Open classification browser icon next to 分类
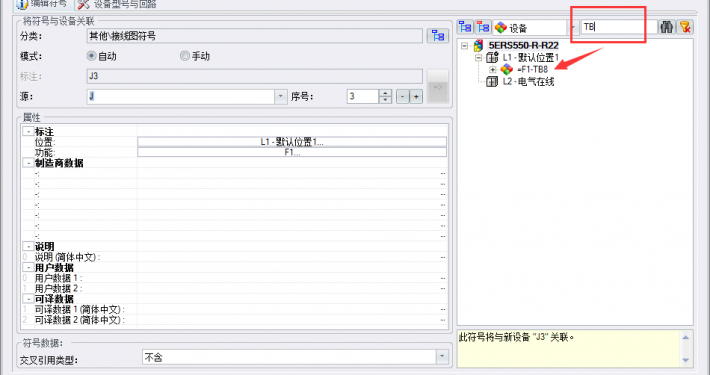710x375 pixels. (x=438, y=36)
